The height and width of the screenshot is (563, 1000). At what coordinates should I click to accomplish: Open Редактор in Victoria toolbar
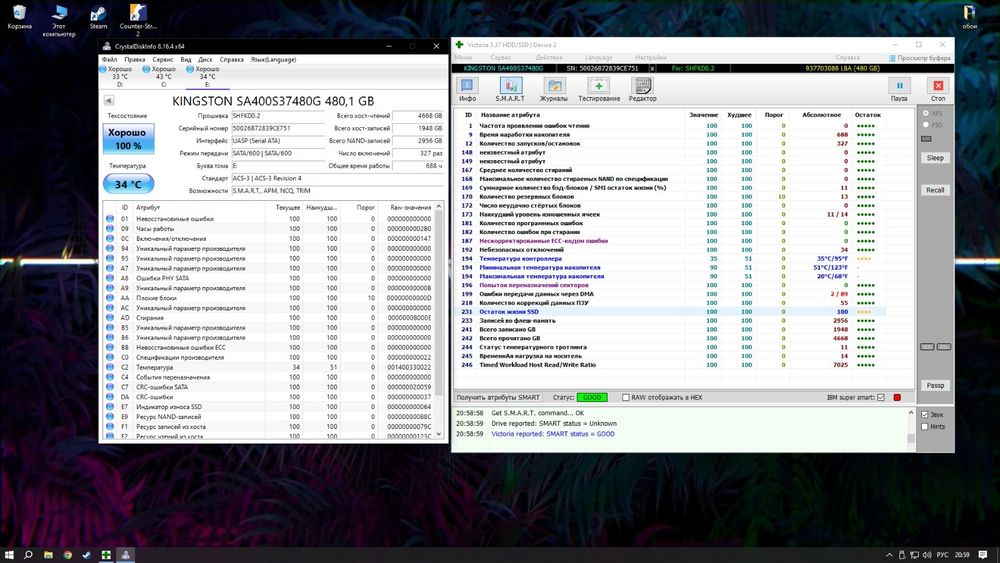coord(642,89)
